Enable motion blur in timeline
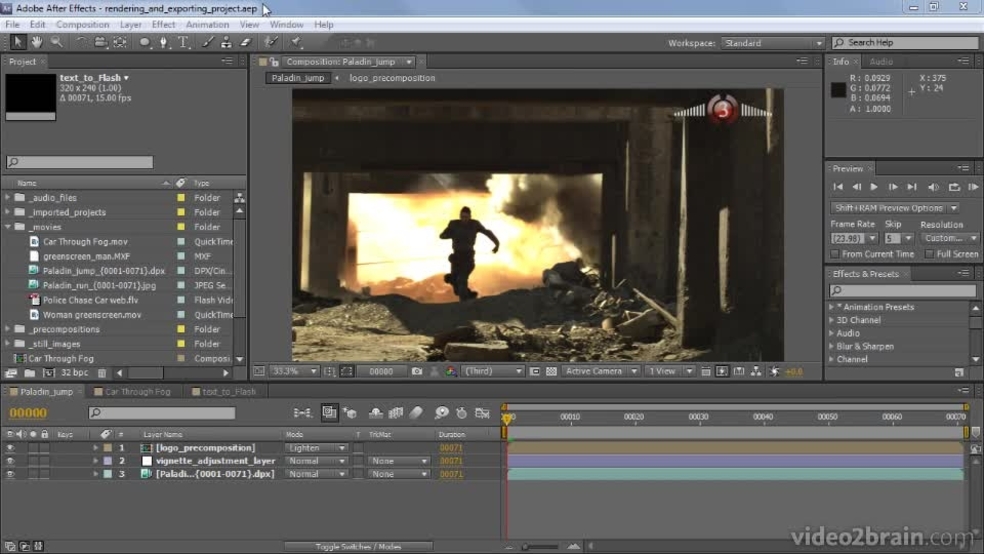Image resolution: width=984 pixels, height=554 pixels. tap(416, 412)
